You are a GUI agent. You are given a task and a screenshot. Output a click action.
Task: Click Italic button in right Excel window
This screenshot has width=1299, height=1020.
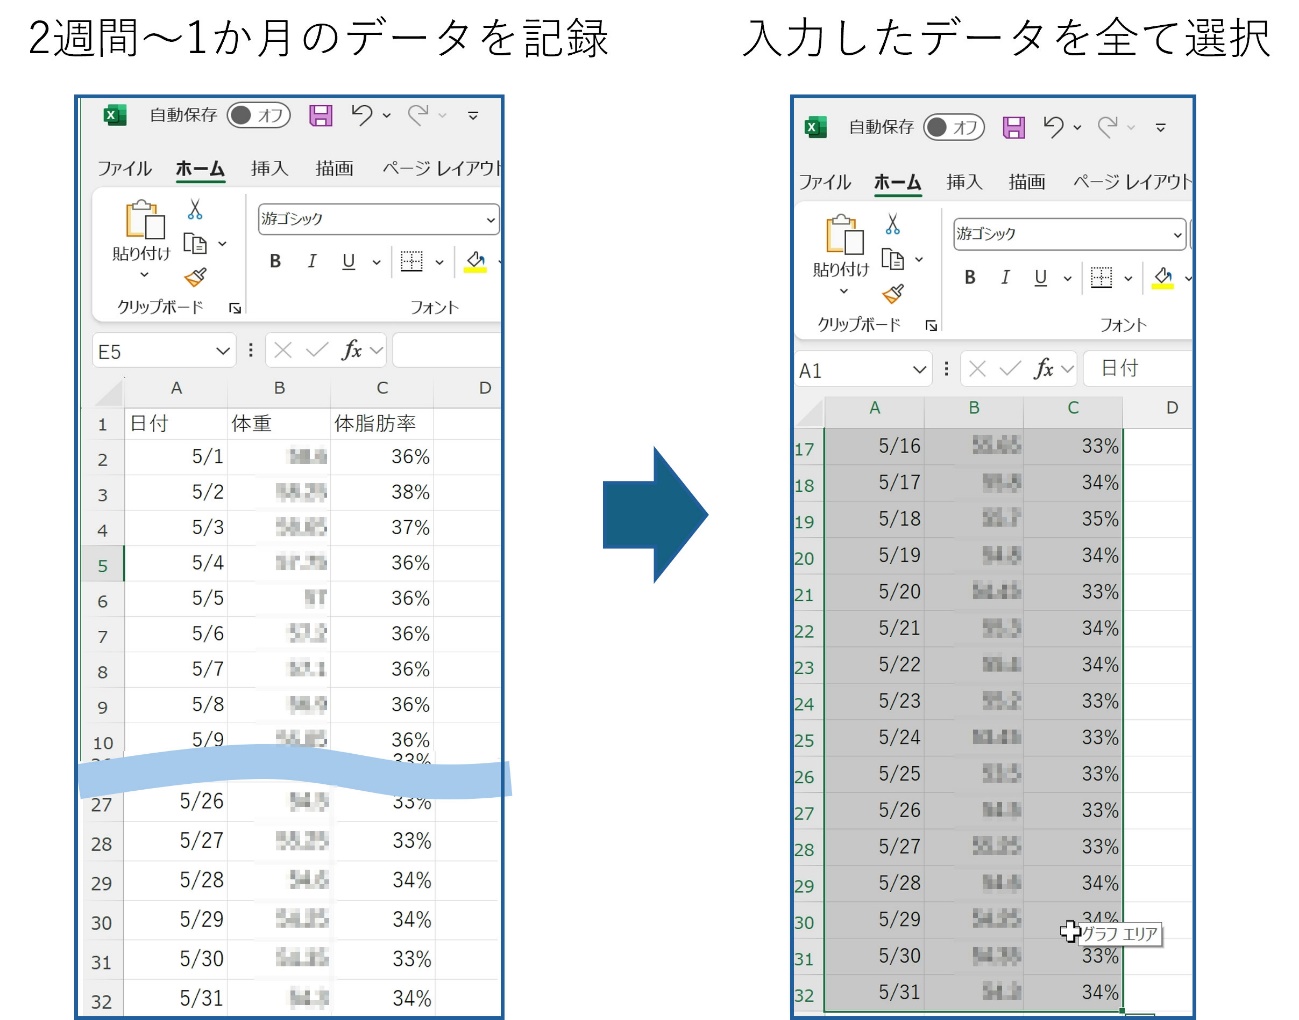tap(1005, 278)
